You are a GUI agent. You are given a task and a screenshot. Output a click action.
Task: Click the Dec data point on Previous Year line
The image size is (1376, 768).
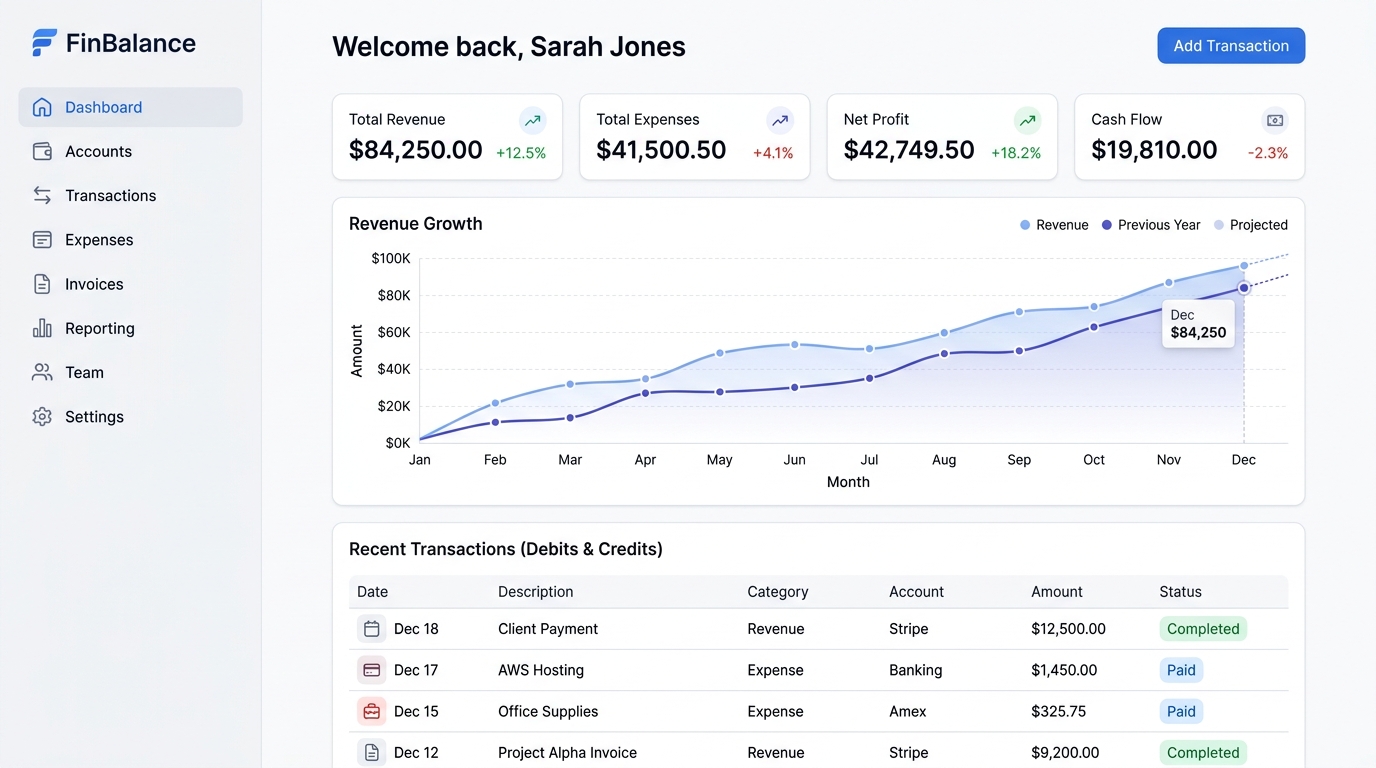[1244, 288]
